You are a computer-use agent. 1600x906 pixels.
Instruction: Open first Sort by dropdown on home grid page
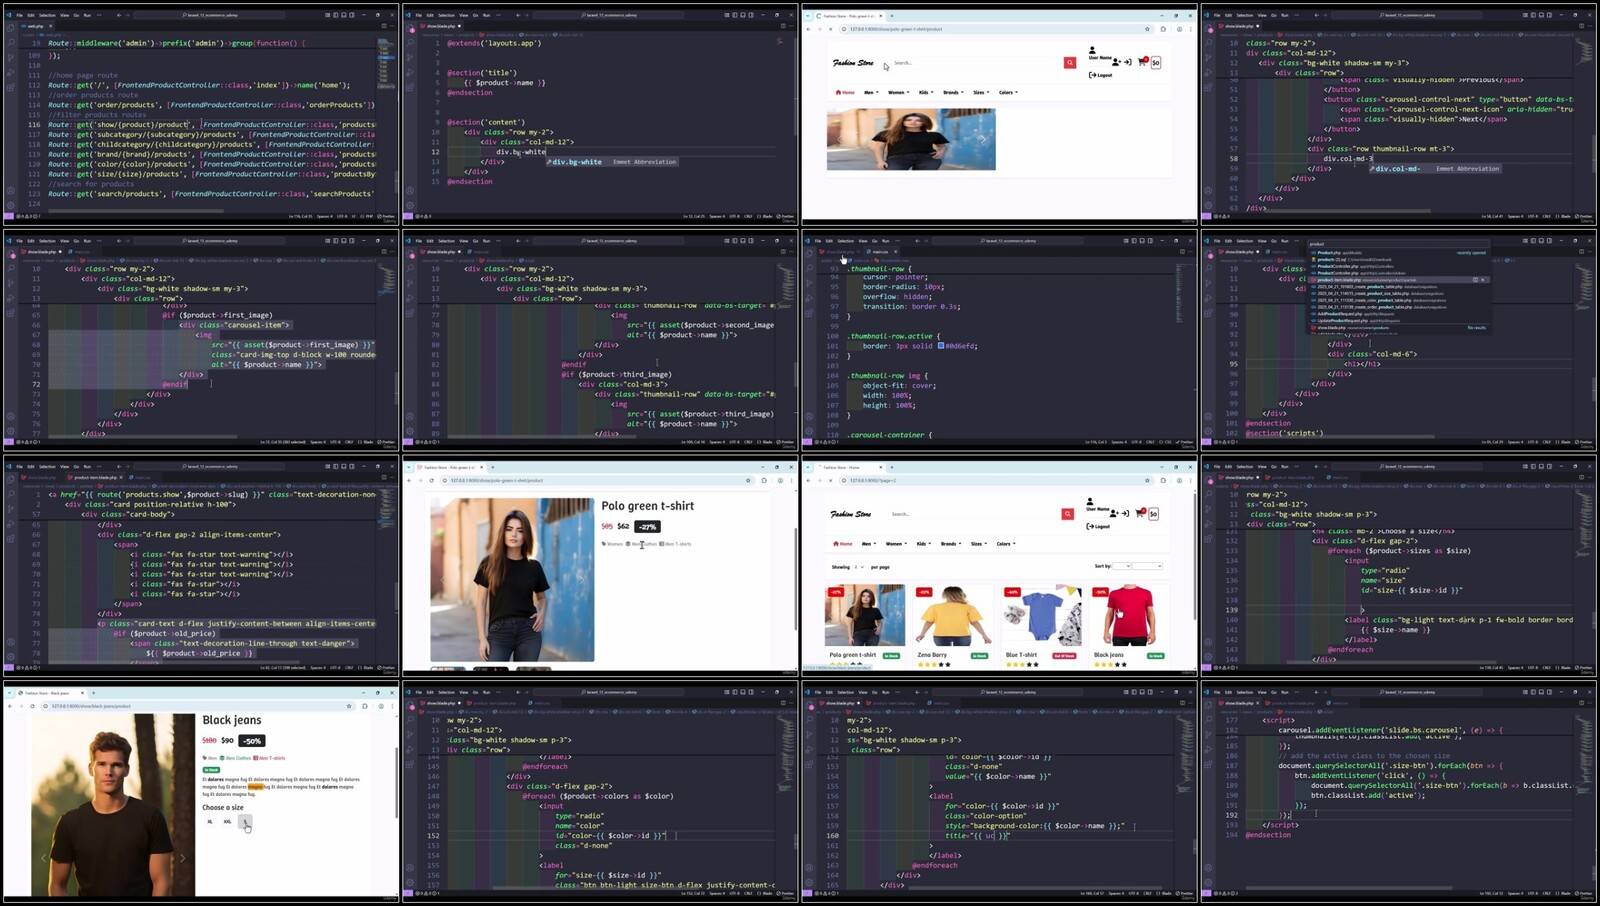click(x=1122, y=566)
